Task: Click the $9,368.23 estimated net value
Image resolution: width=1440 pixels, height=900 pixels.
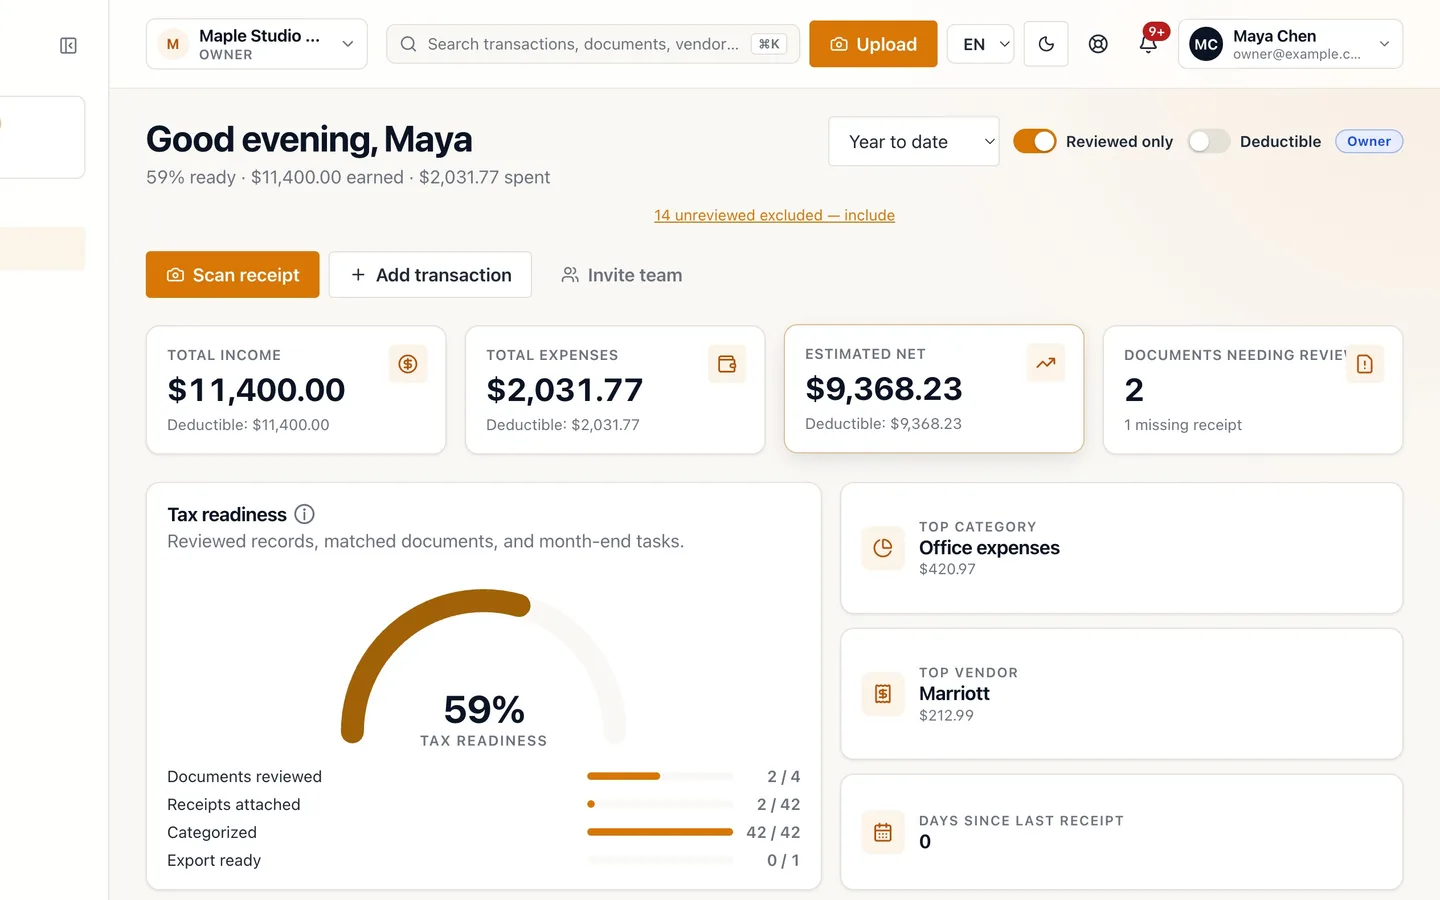Action: (x=884, y=389)
